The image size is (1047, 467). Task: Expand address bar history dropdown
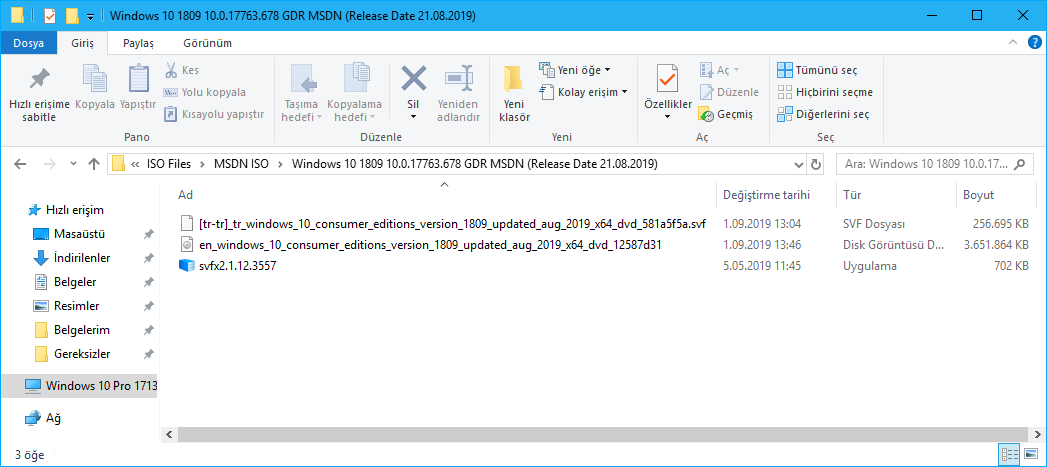799,164
